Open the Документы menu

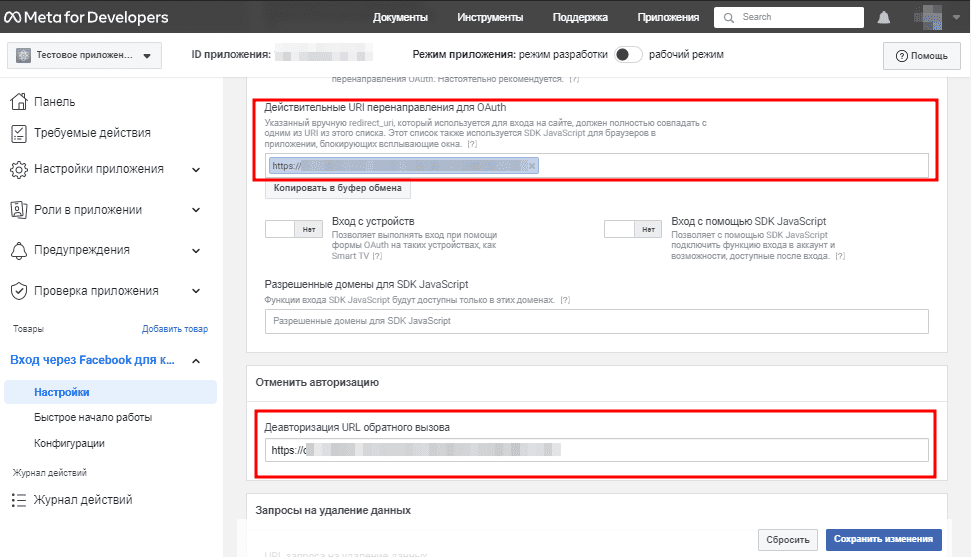[400, 17]
